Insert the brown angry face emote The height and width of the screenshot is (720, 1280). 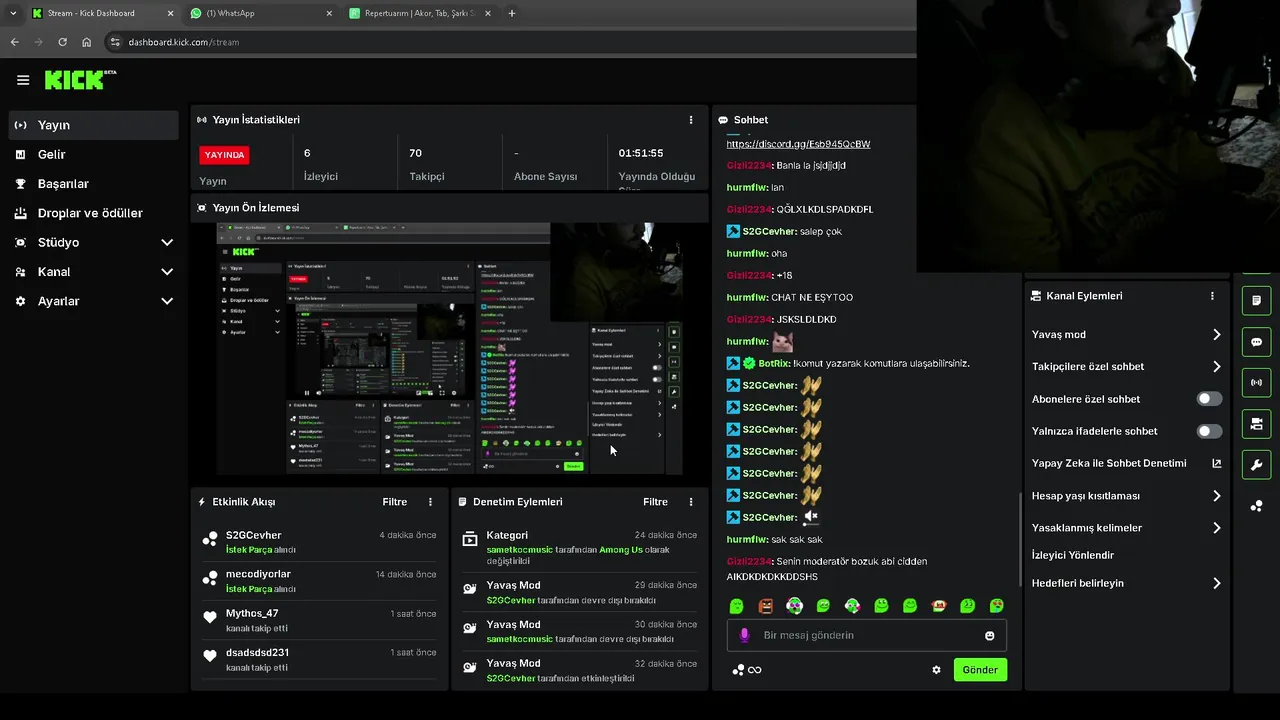click(x=765, y=606)
